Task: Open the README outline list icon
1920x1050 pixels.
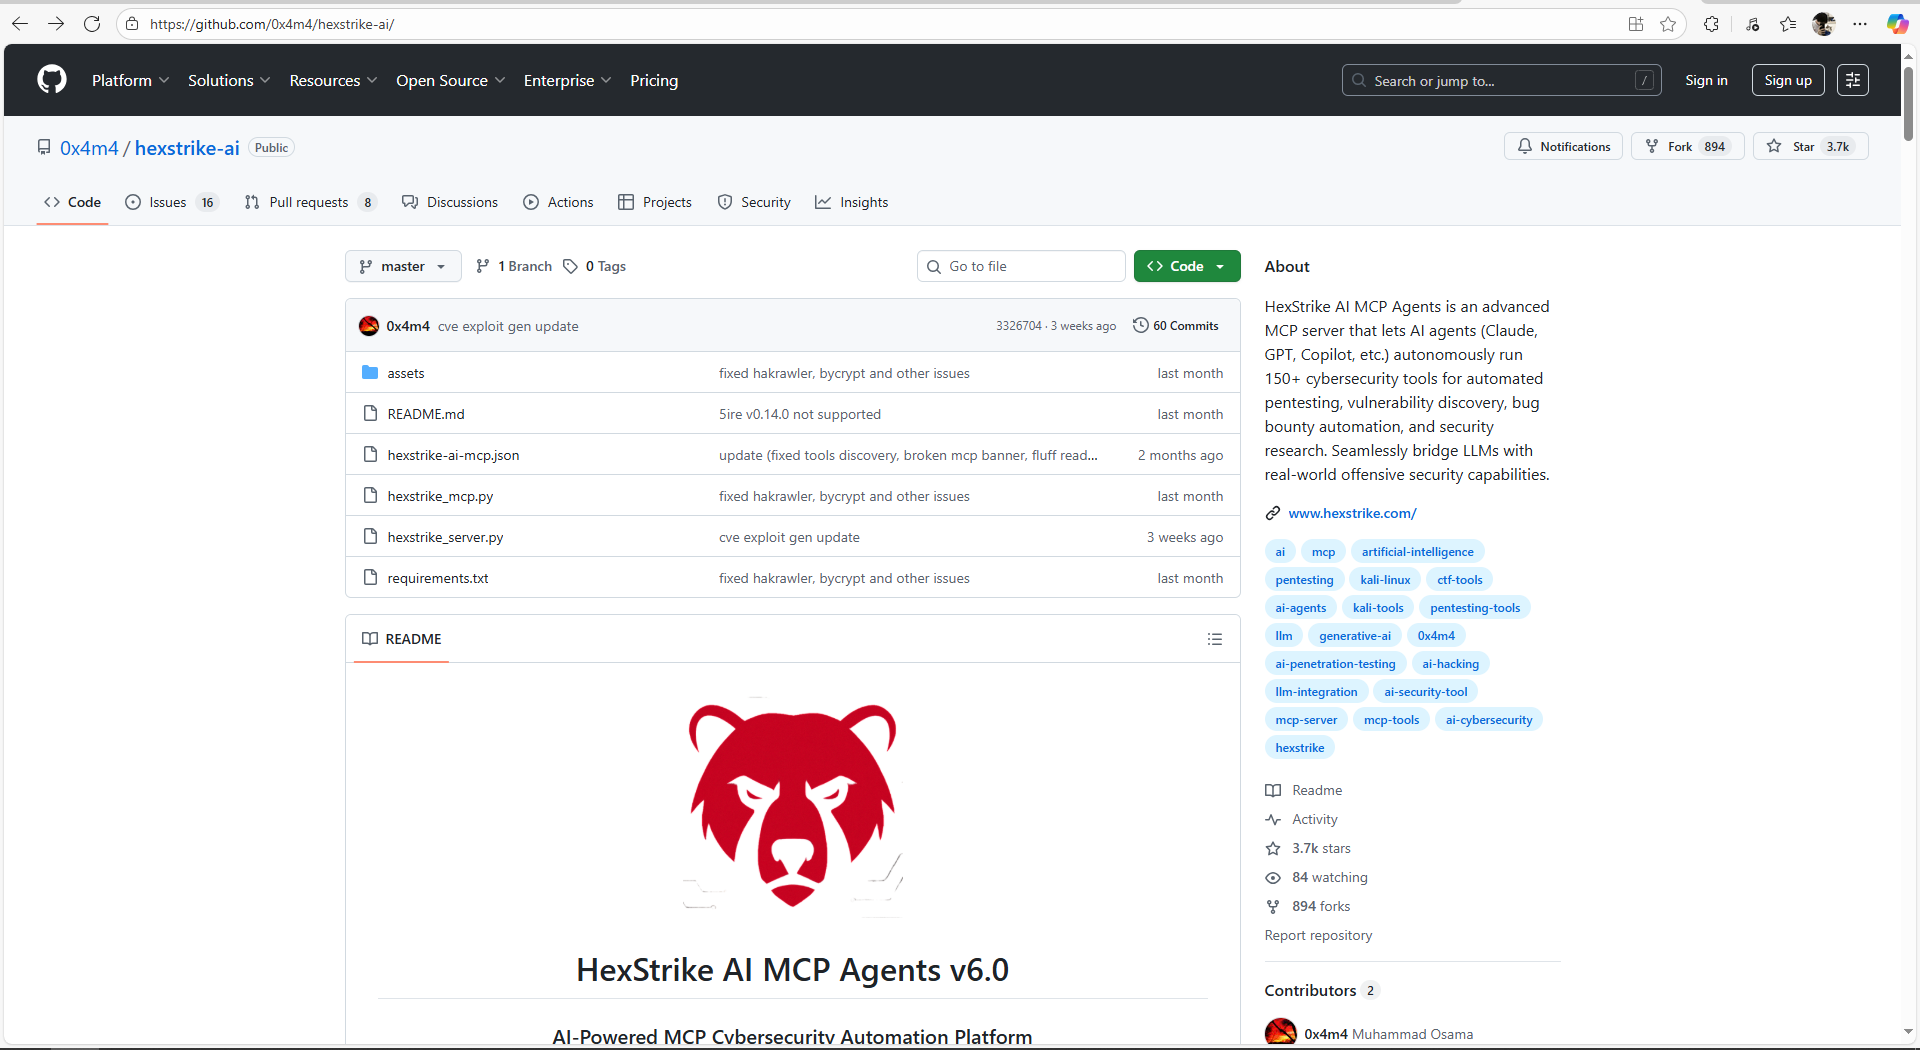Action: (1214, 639)
